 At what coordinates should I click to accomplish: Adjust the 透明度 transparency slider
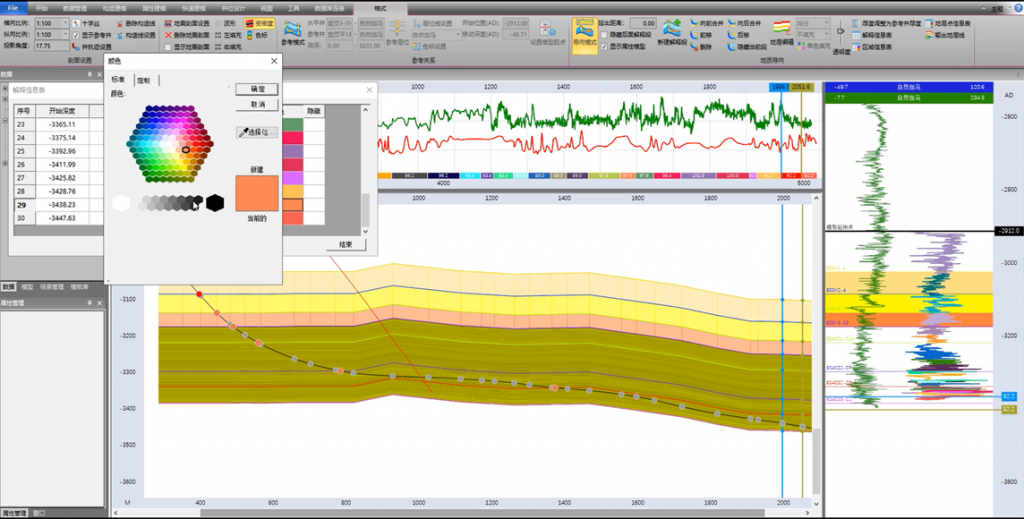point(840,31)
